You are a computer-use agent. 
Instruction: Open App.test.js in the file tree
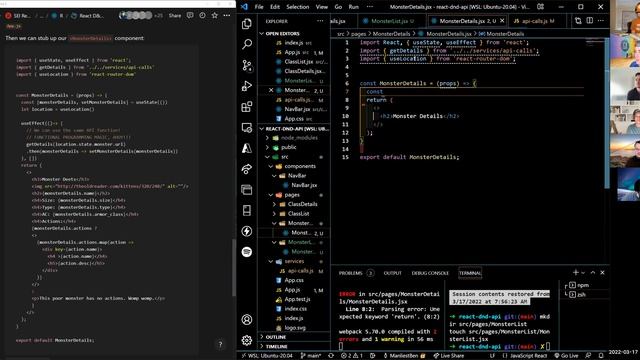pos(297,299)
